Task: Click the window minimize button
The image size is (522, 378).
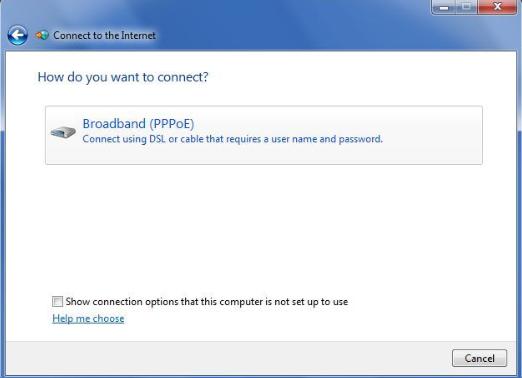Action: (x=443, y=7)
